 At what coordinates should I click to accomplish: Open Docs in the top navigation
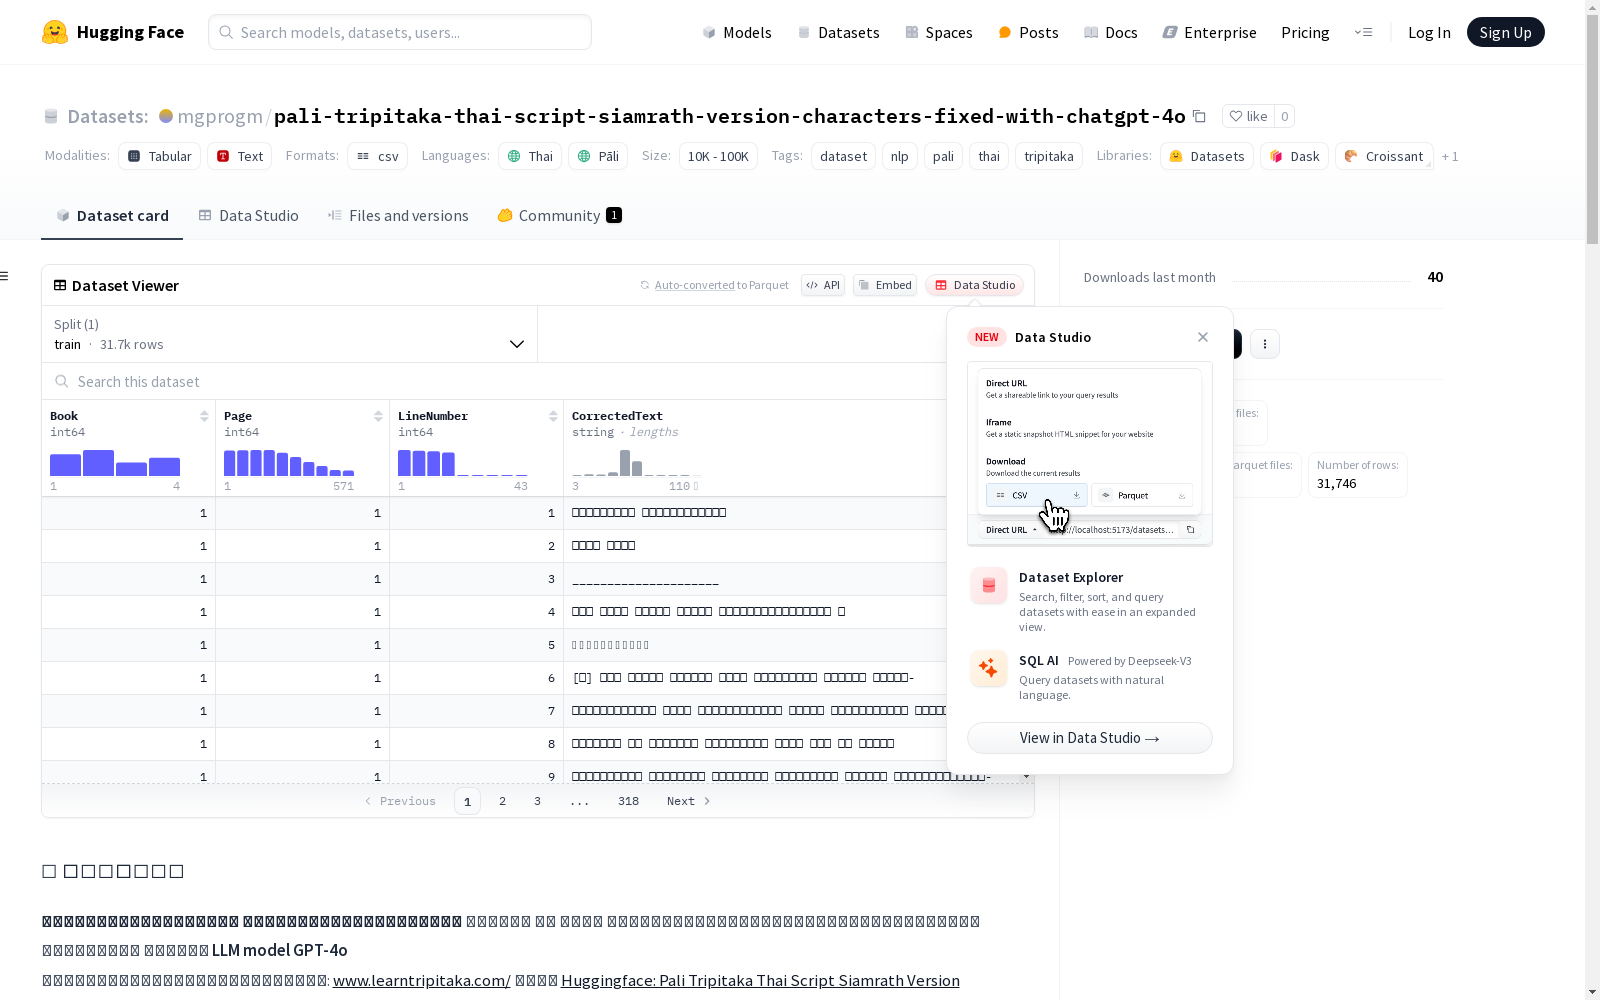point(1111,32)
